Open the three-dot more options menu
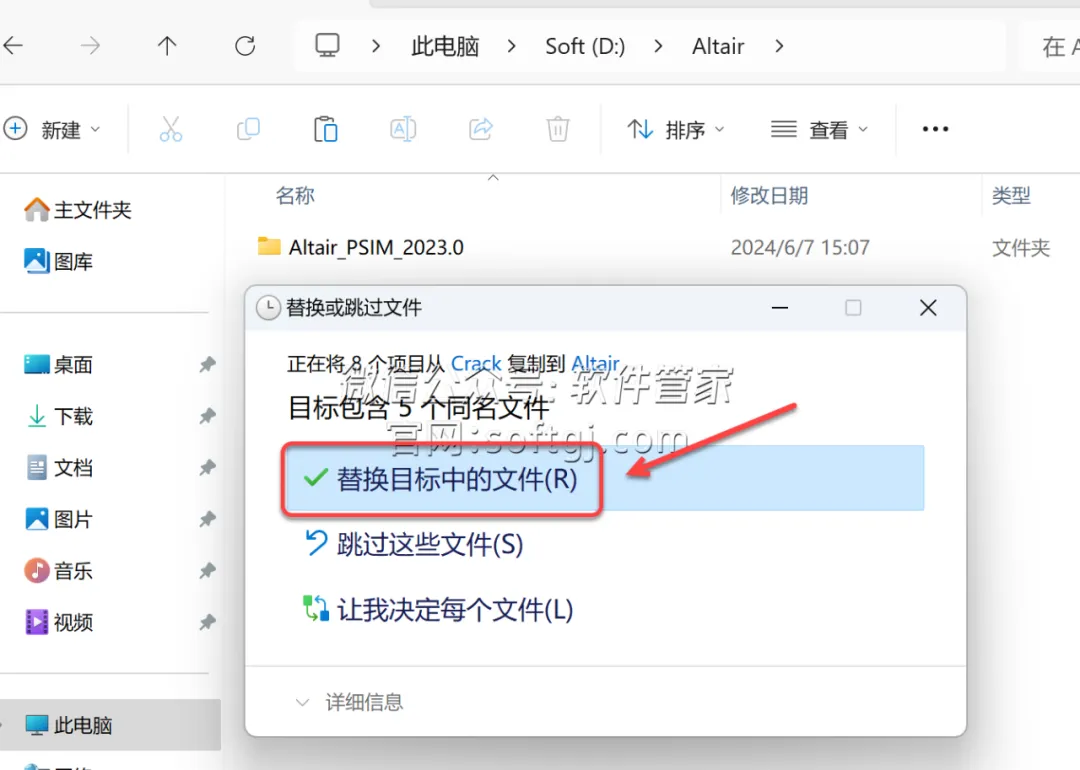This screenshot has height=770, width=1080. [935, 129]
